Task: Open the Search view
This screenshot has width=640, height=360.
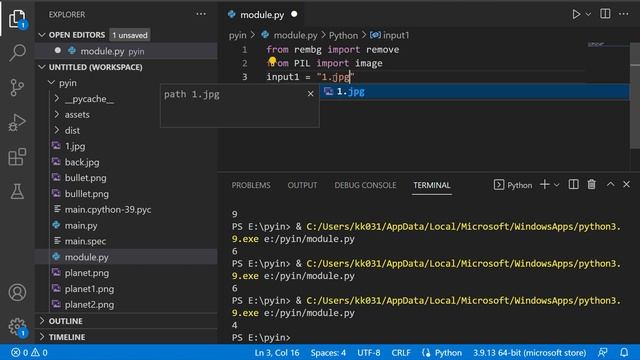Action: pos(17,53)
